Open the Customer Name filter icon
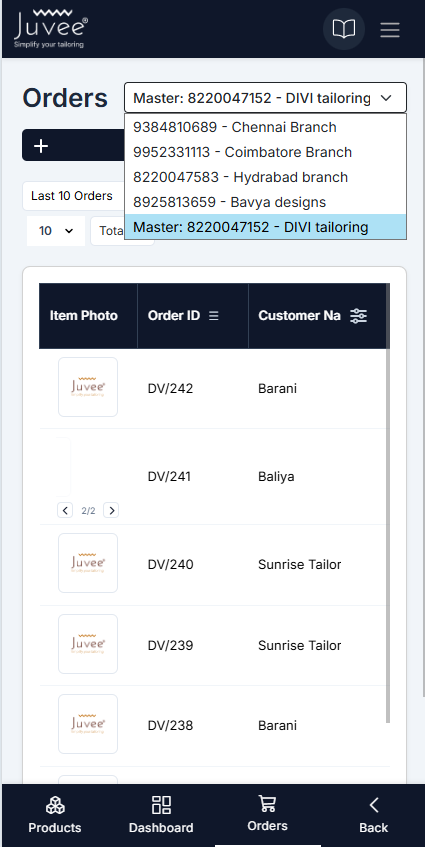 point(359,316)
